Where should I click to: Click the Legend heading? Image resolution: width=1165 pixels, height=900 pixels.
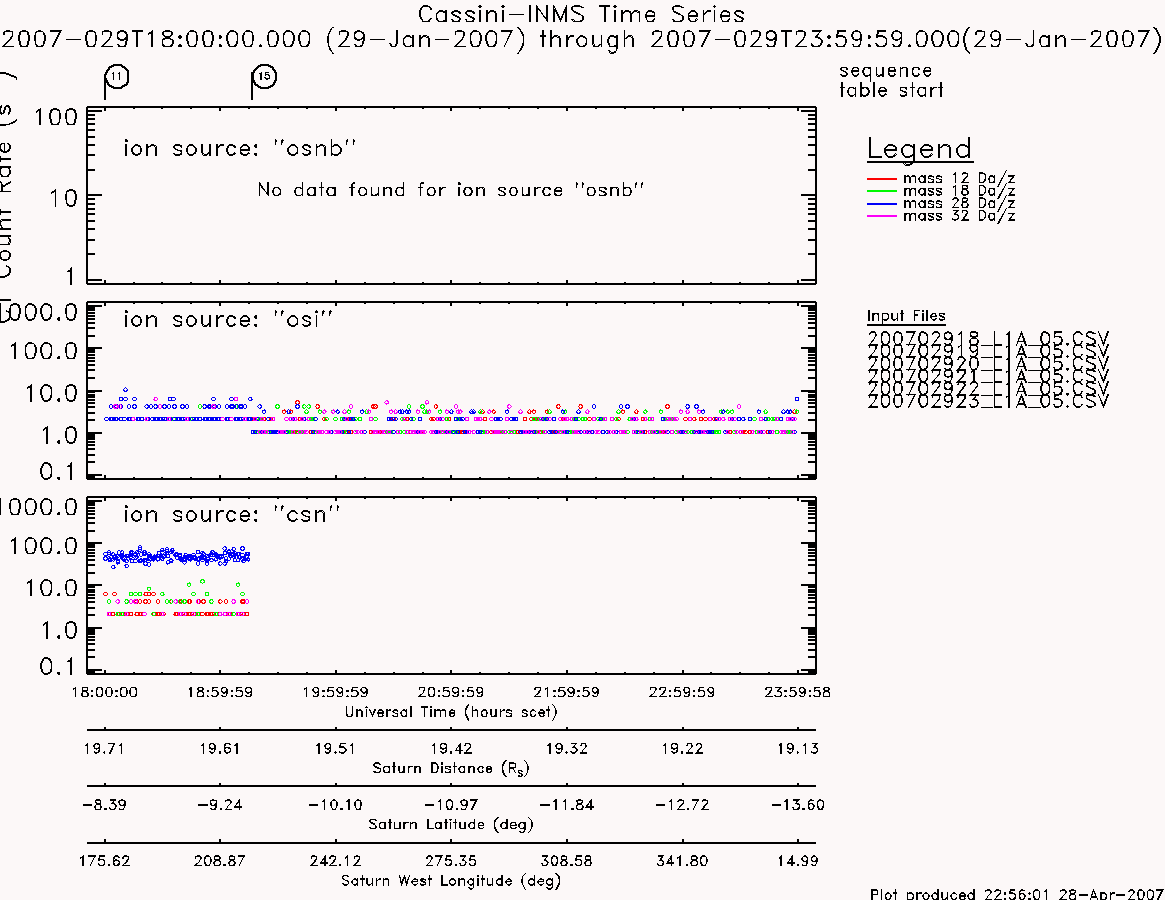(920, 149)
